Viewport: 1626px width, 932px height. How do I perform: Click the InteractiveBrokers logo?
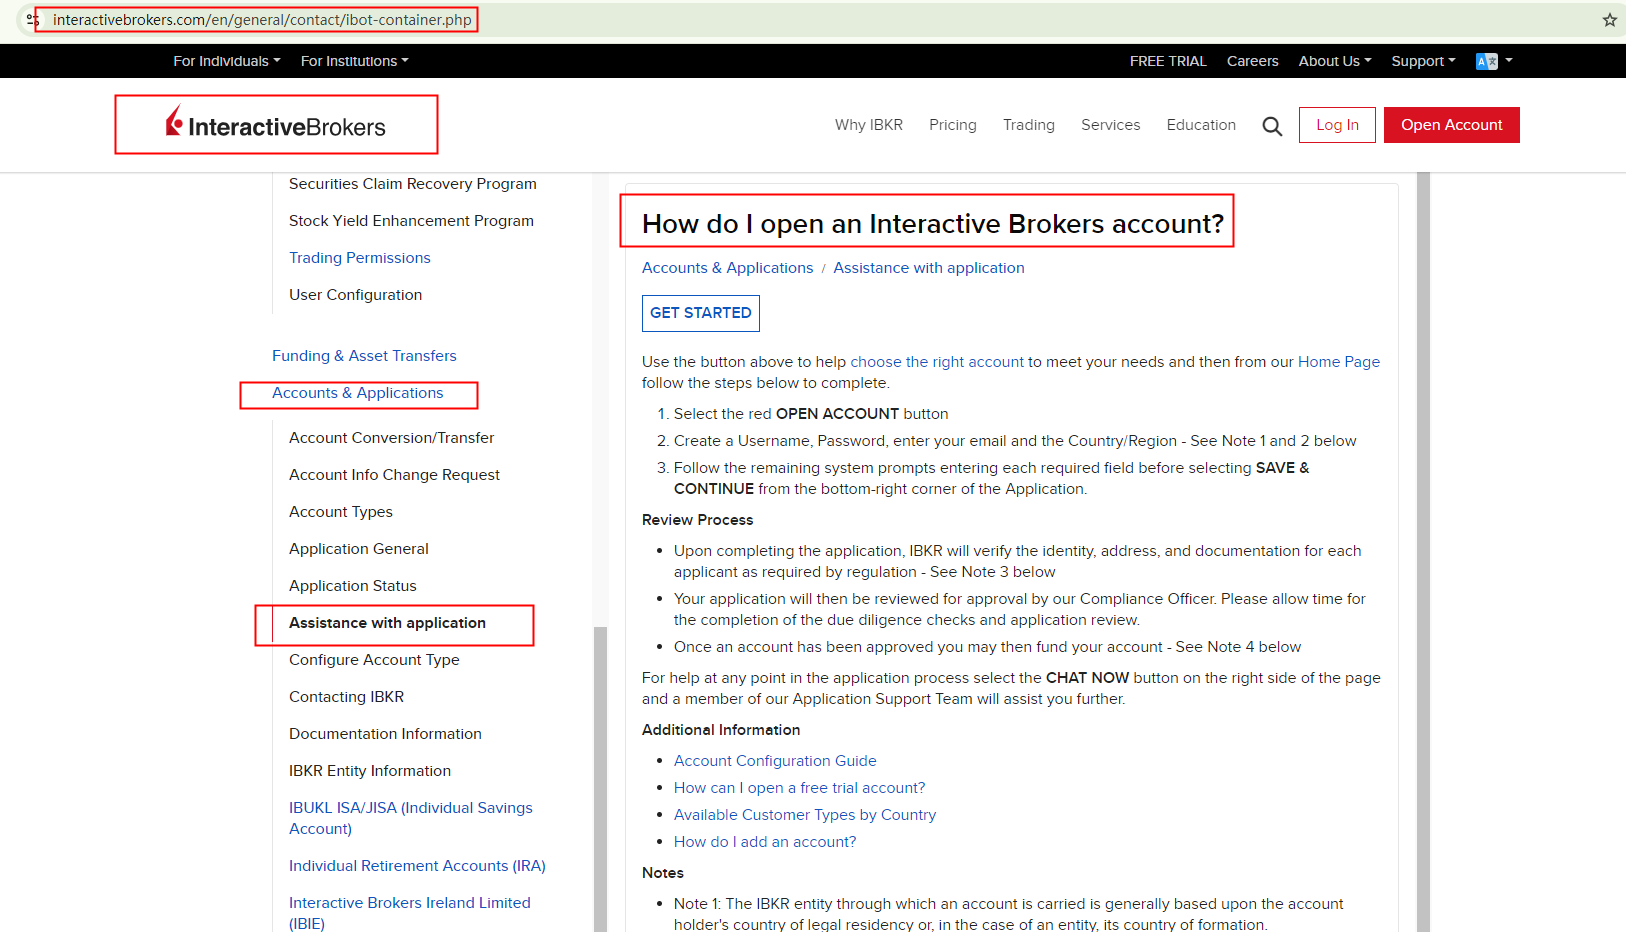click(276, 123)
